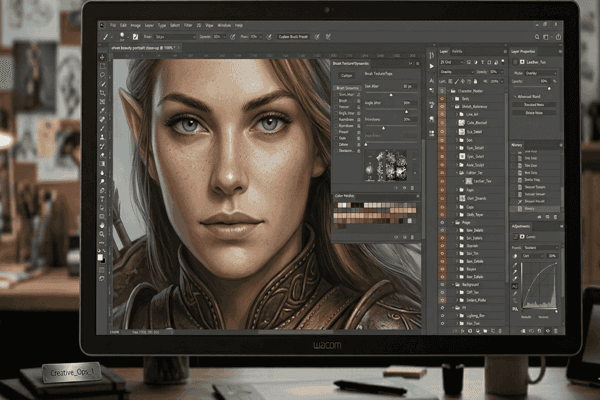This screenshot has width=600, height=400.
Task: Open the Help menu
Action: [239, 25]
